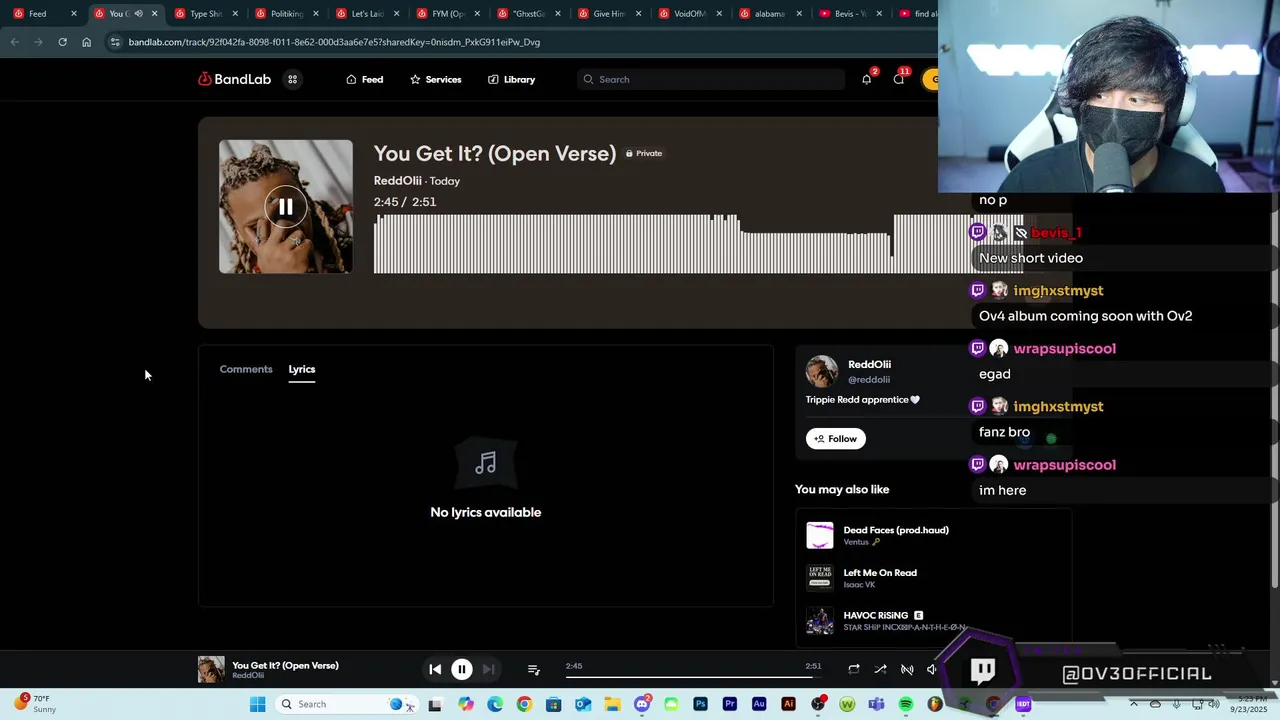The image size is (1280, 720).
Task: Select the Lyrics tab
Action: point(302,369)
